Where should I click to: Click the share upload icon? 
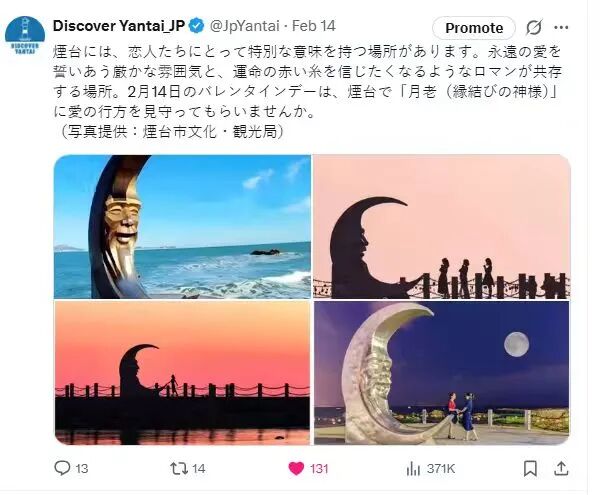tap(561, 468)
